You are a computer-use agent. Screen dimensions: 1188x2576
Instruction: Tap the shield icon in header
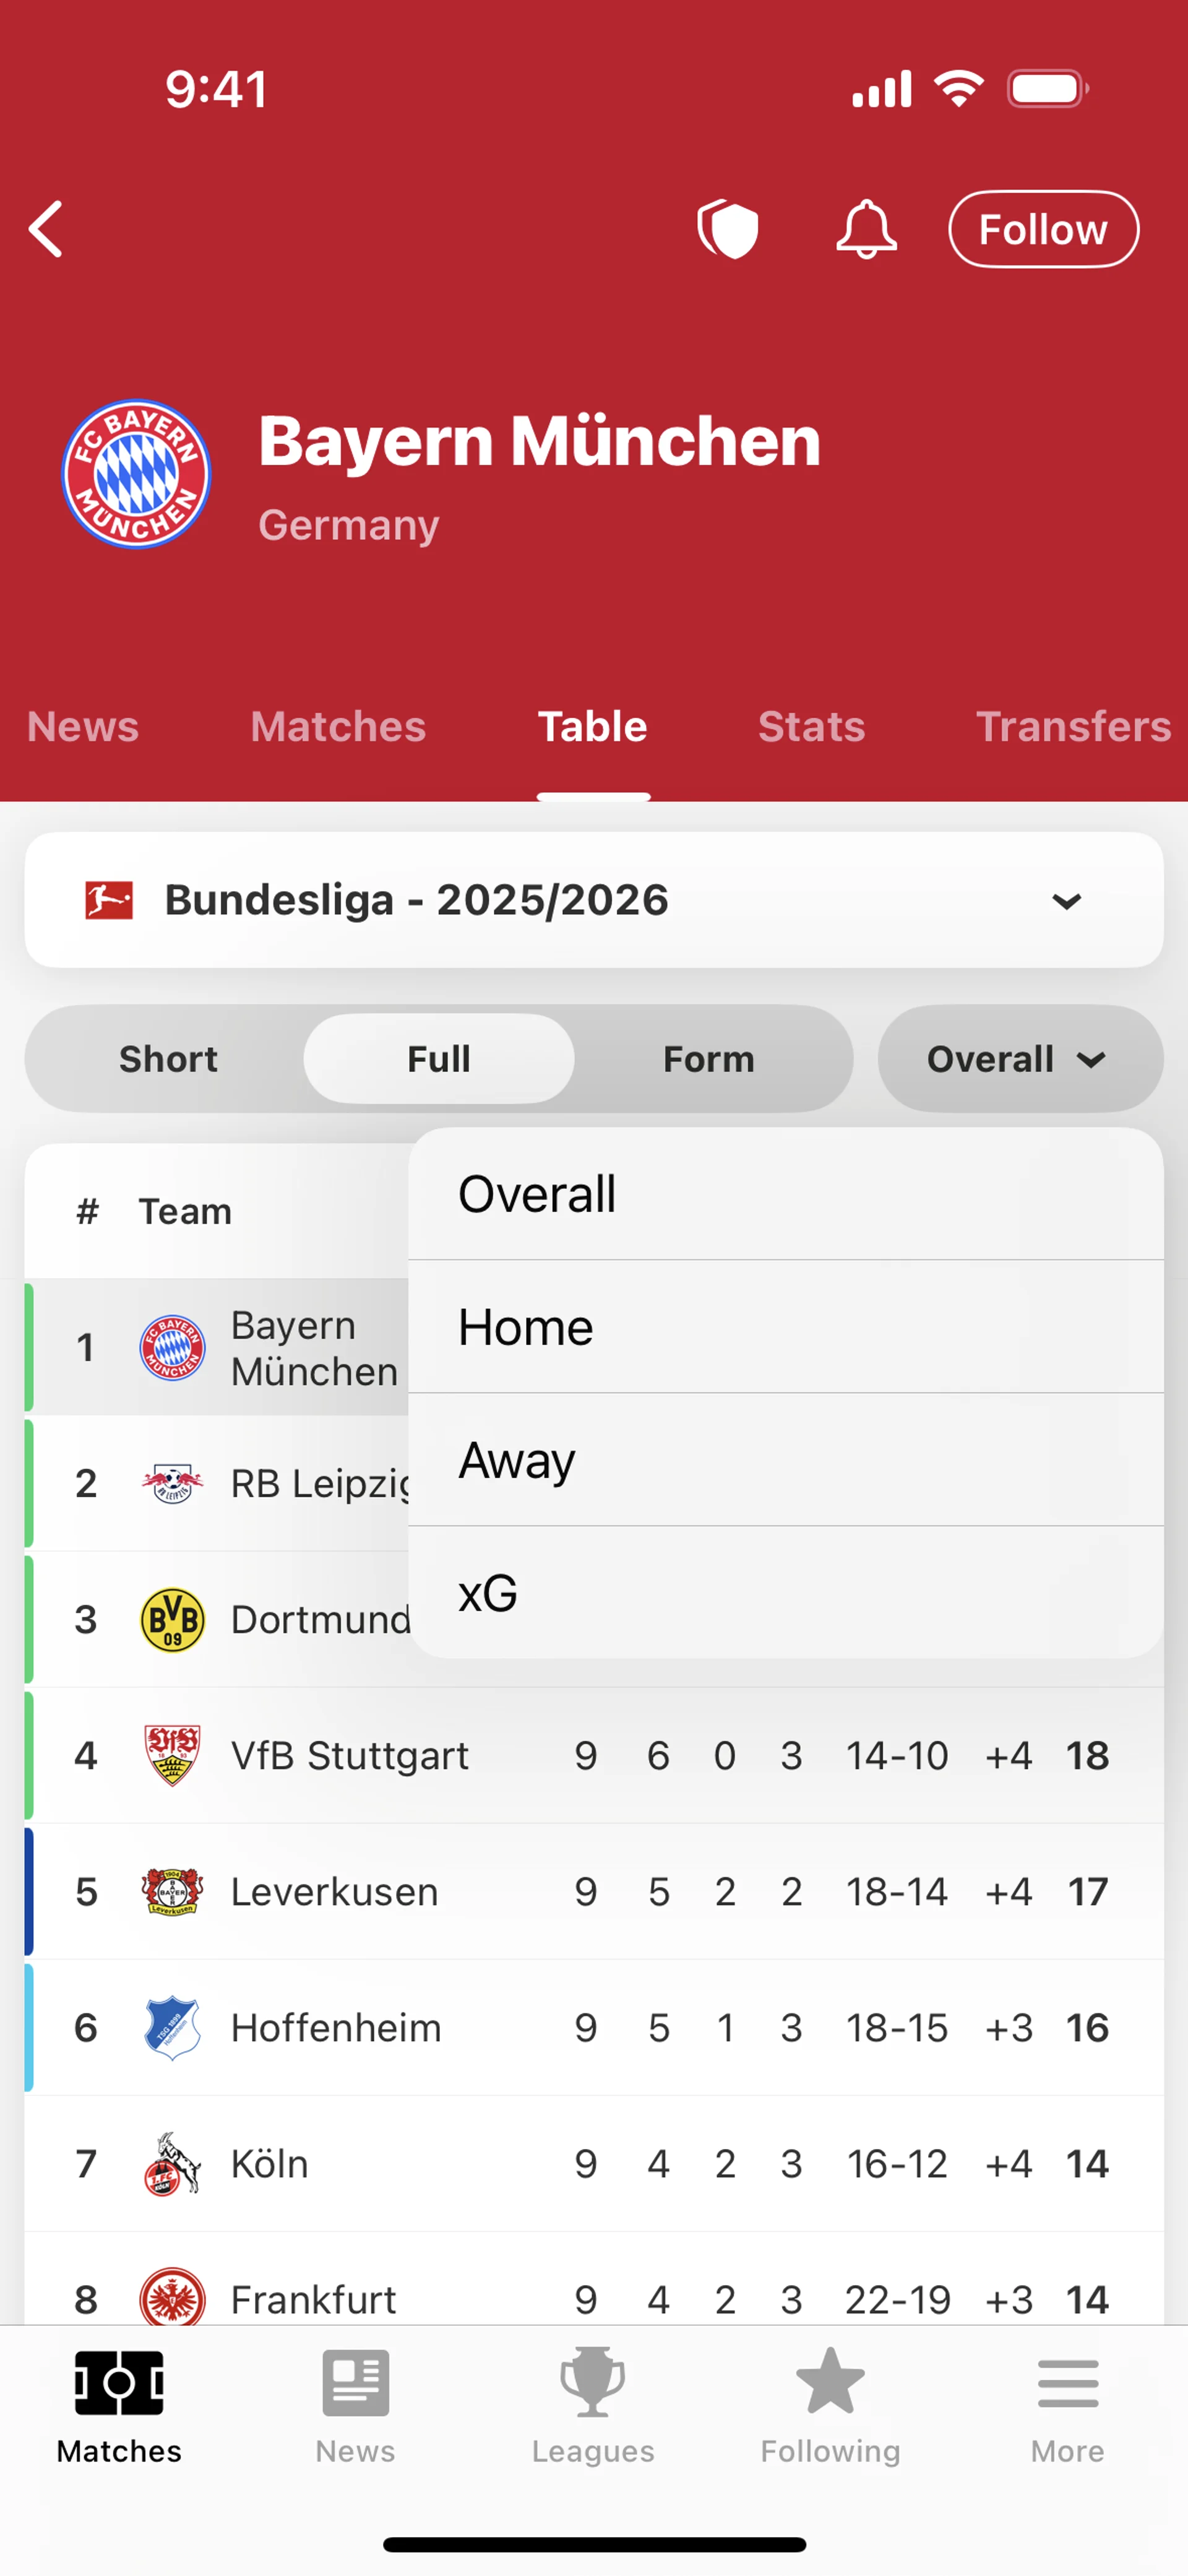(x=728, y=229)
